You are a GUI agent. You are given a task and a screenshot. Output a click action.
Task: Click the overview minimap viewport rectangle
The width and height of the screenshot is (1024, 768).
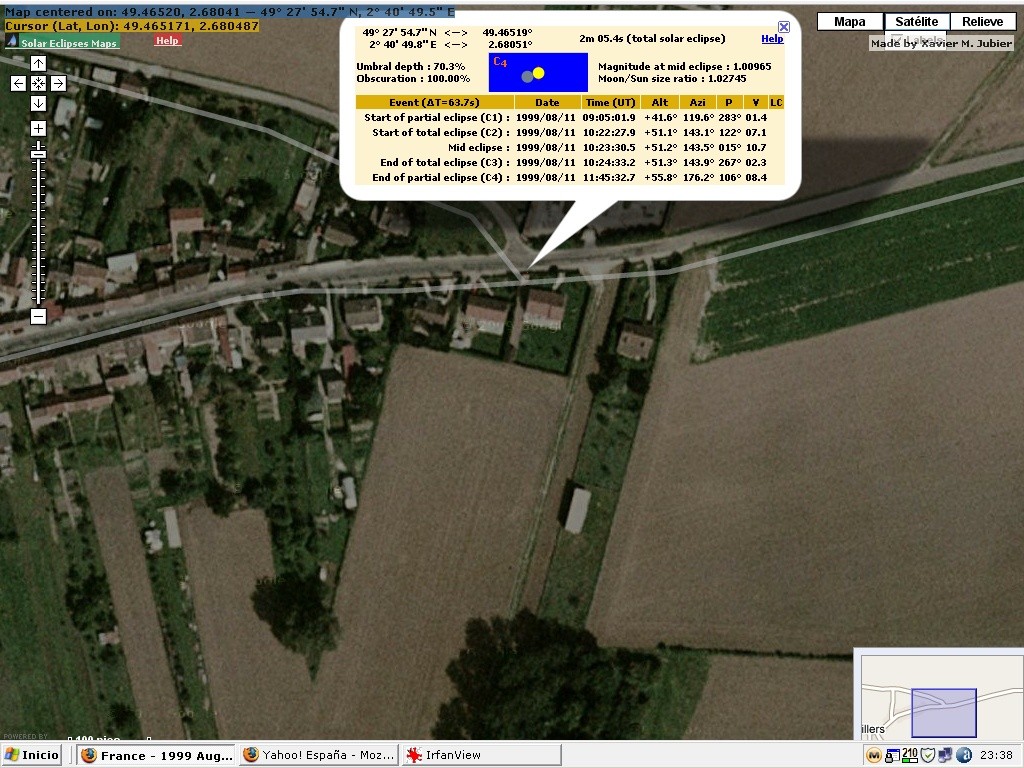click(x=944, y=712)
